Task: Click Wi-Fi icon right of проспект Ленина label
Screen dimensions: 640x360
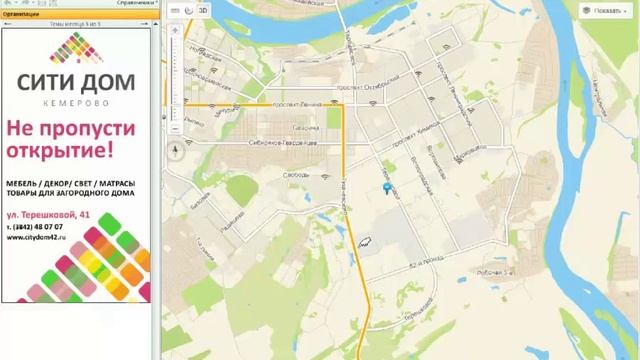Action: [x=334, y=102]
